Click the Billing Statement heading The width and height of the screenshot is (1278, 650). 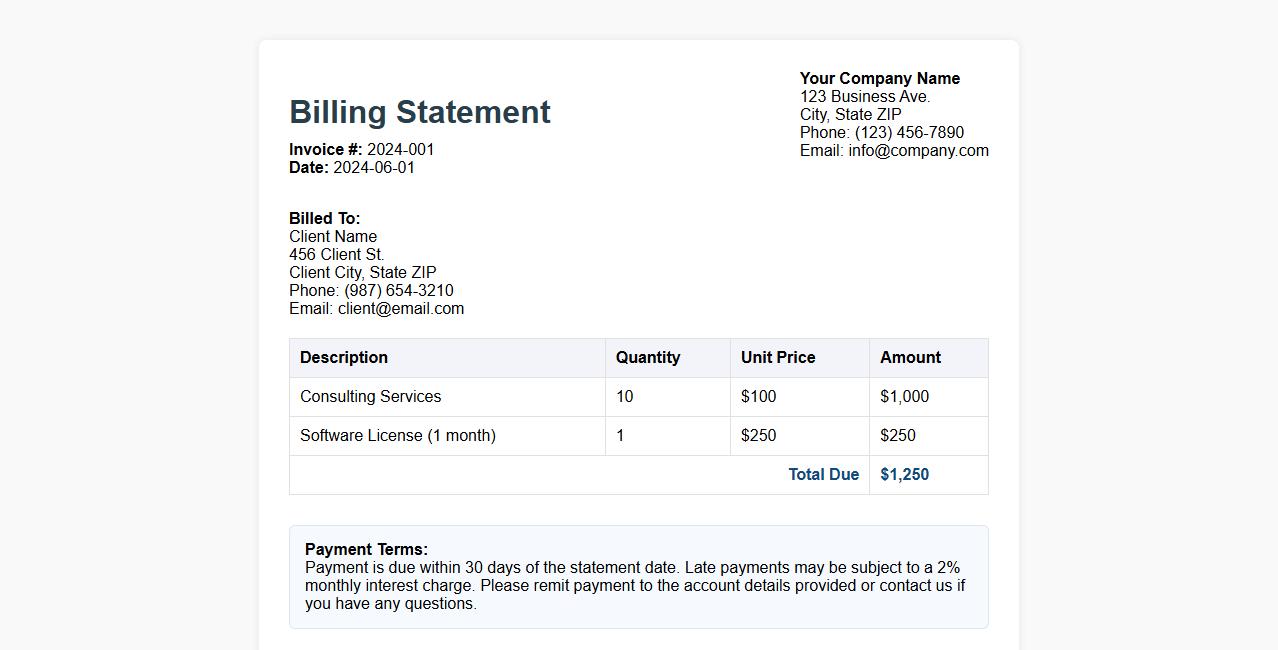[x=419, y=112]
